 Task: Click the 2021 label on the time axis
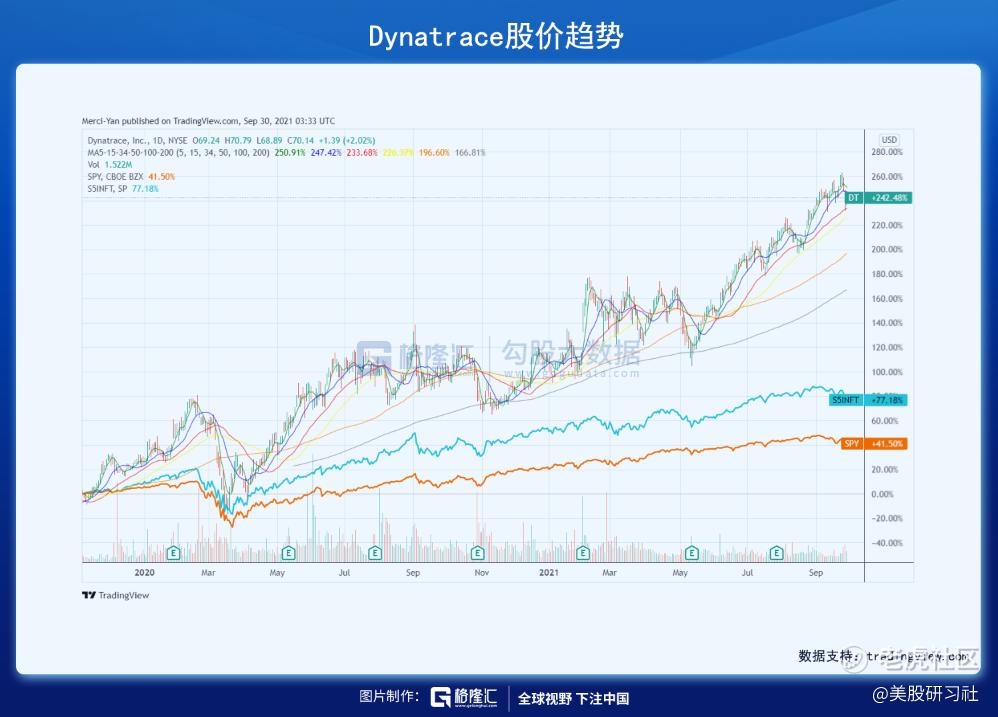pyautogui.click(x=549, y=573)
